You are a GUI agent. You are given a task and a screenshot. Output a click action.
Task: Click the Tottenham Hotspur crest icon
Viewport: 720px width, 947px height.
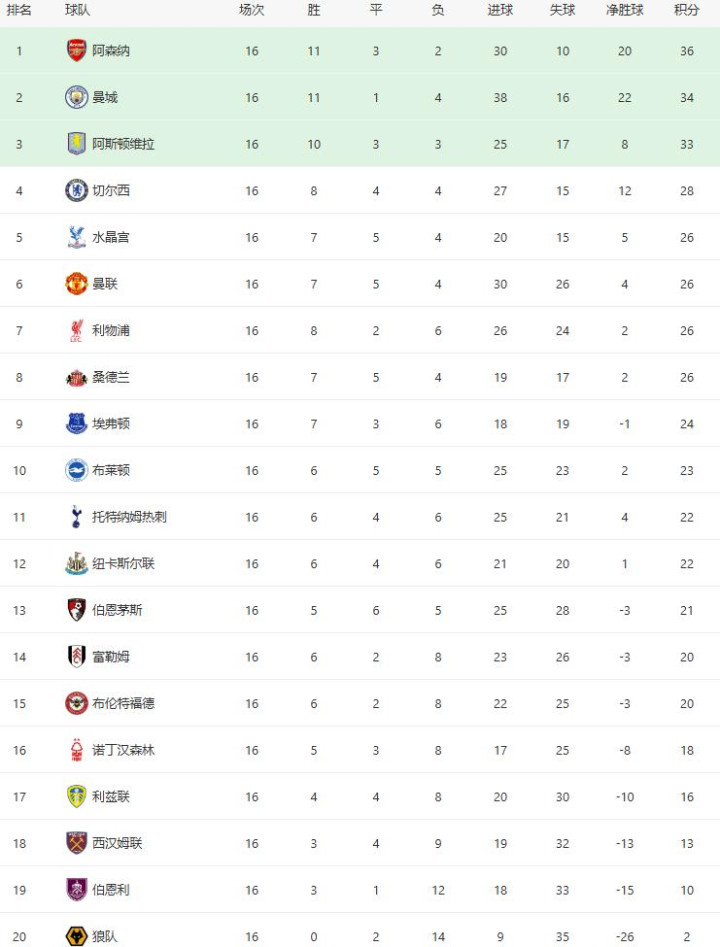(x=76, y=517)
